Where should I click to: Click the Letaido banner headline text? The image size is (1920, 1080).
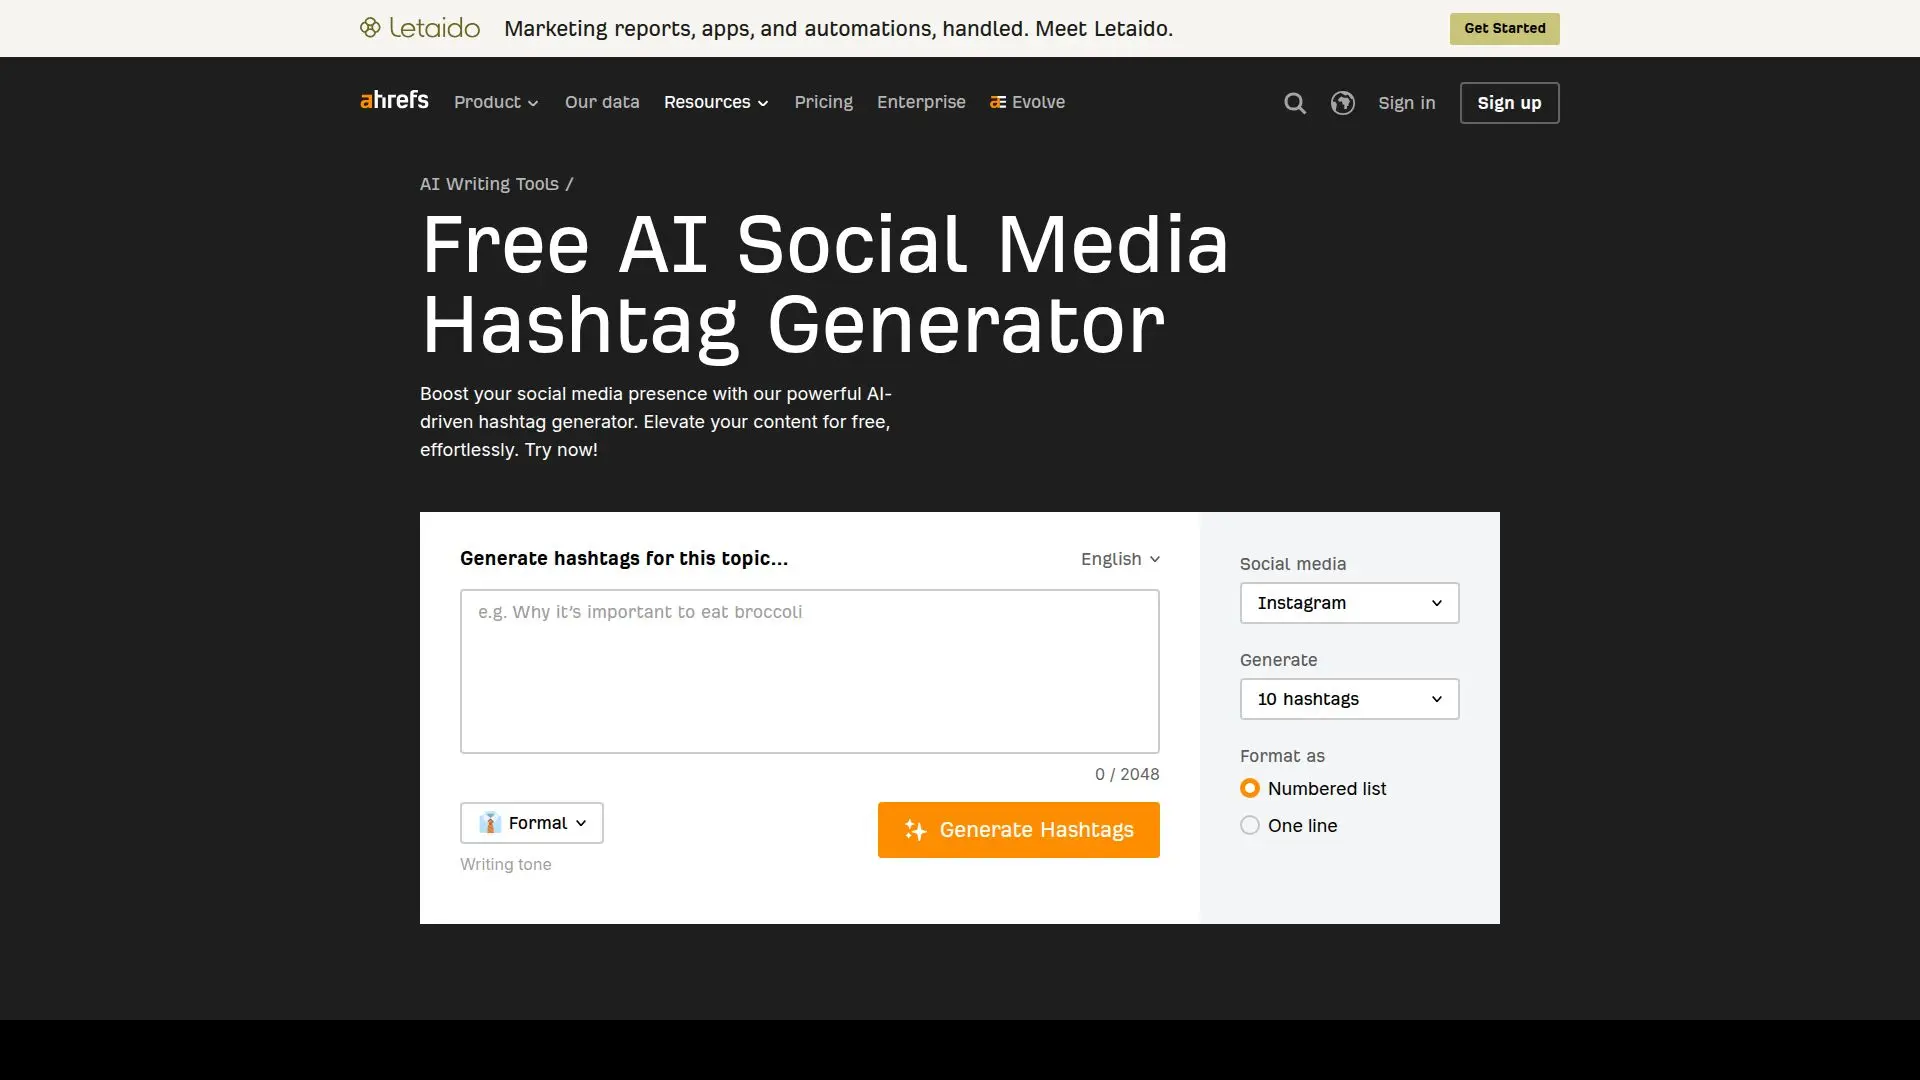[x=838, y=28]
